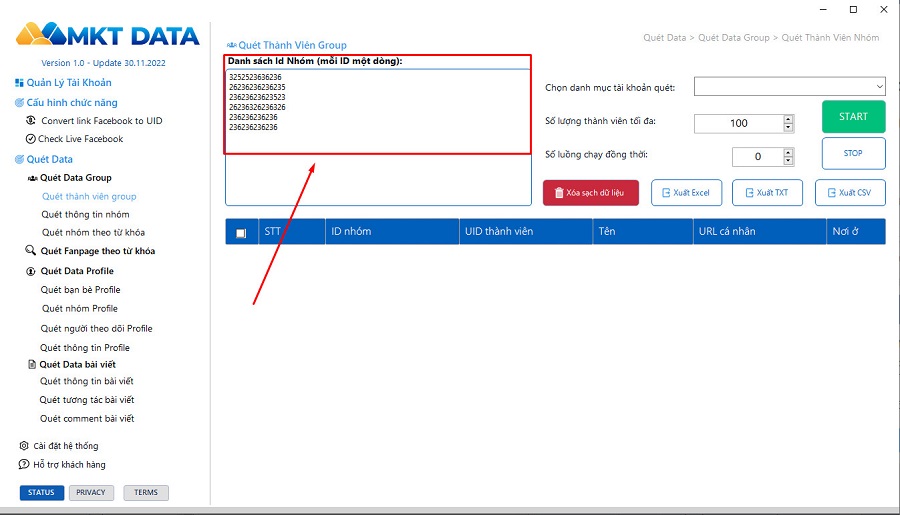The image size is (900, 515).
Task: Select Quét thông tin nhóm menu item
Action: point(85,215)
